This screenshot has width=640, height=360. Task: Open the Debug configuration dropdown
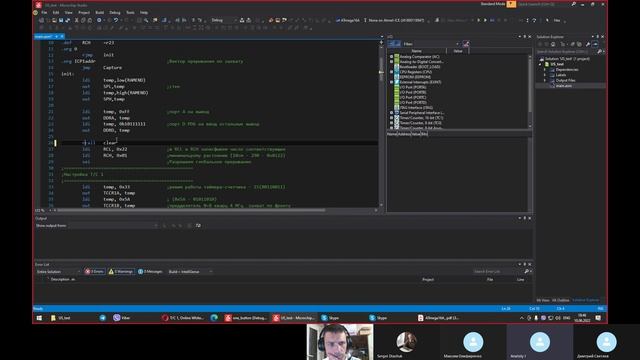[223, 20]
